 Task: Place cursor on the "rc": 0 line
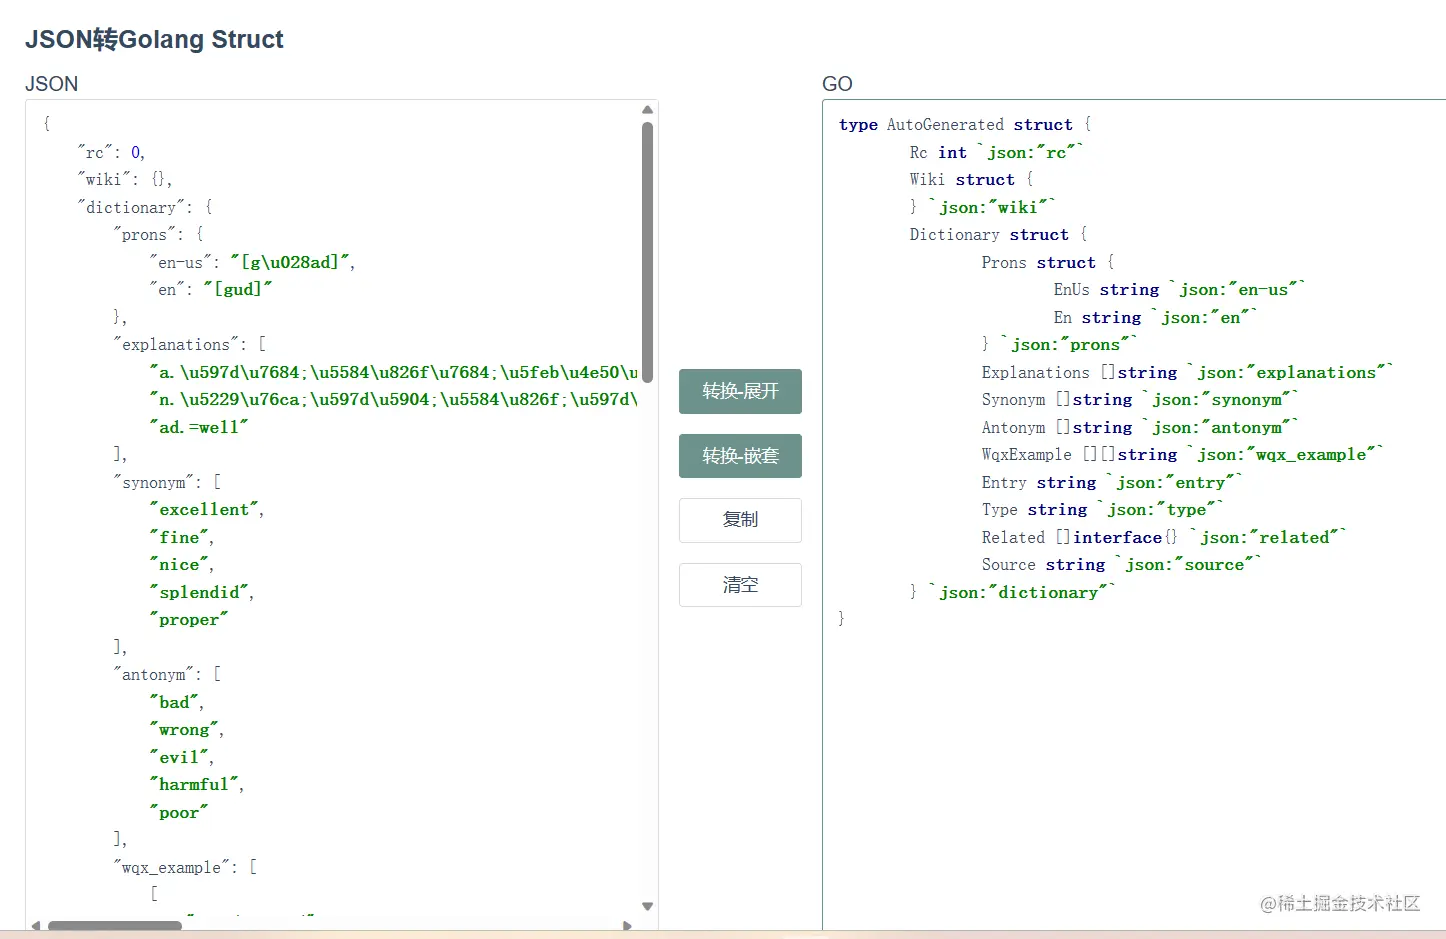[x=111, y=153]
